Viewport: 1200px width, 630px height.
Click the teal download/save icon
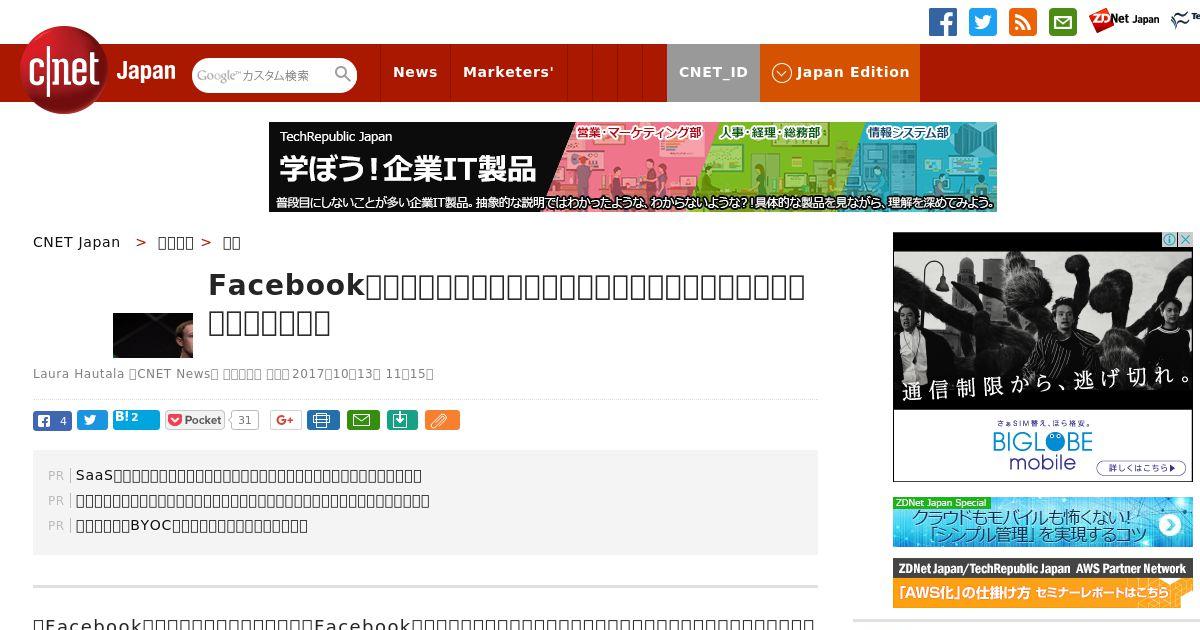(x=401, y=420)
